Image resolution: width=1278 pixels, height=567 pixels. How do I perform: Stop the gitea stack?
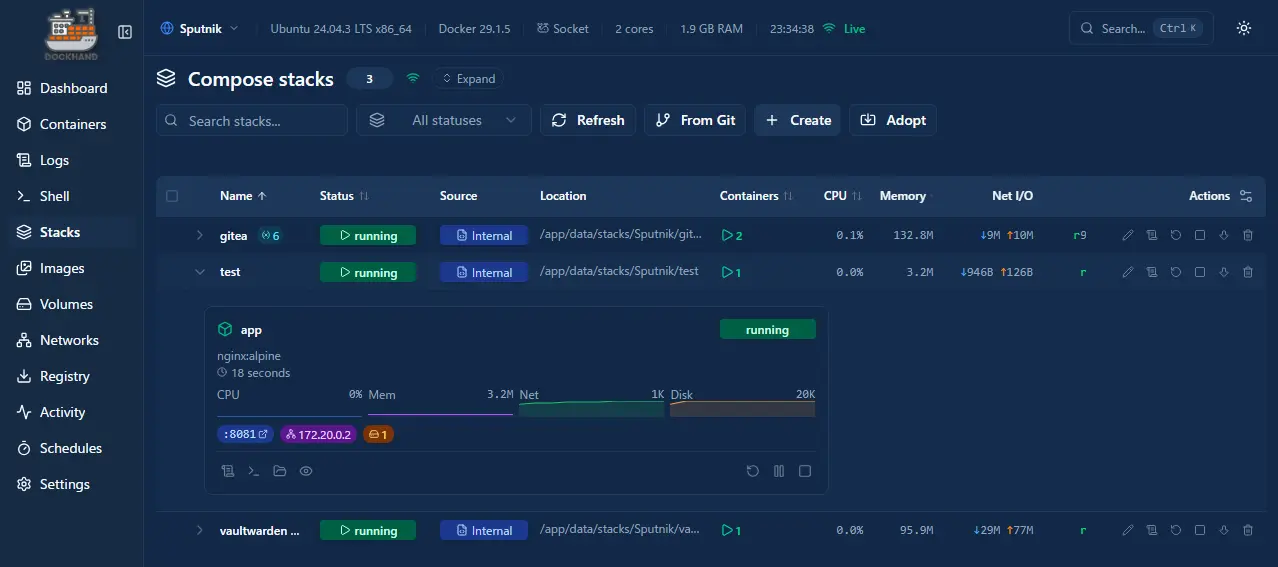point(1200,236)
